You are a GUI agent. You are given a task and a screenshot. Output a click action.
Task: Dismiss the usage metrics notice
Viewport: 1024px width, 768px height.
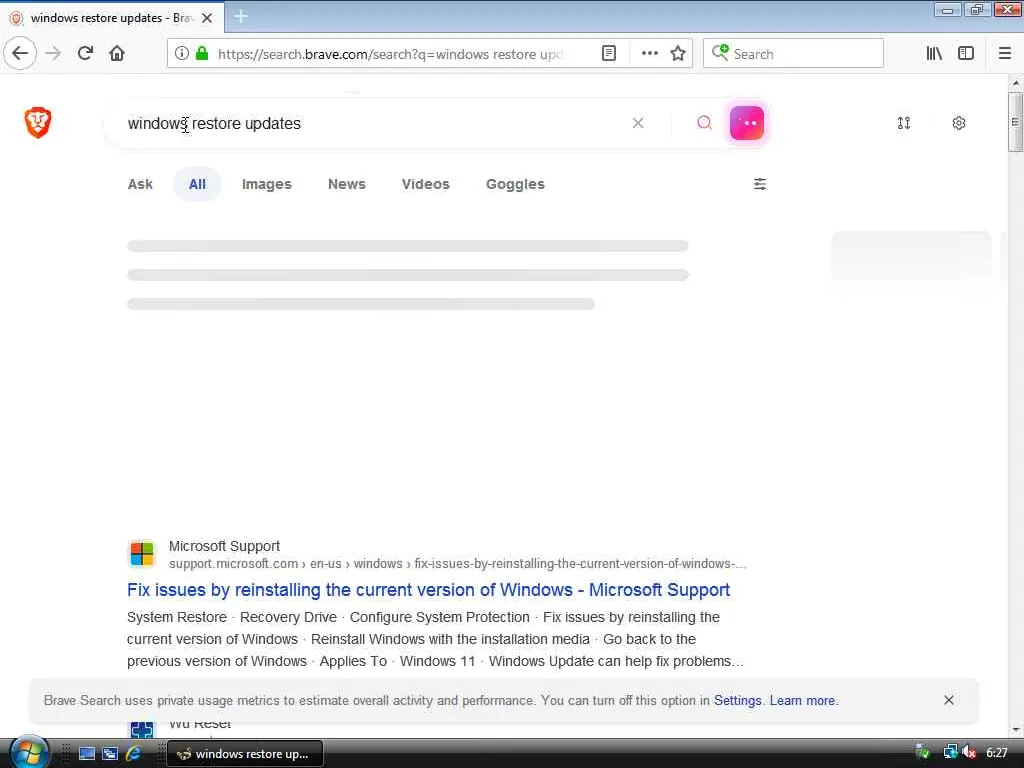(x=949, y=700)
